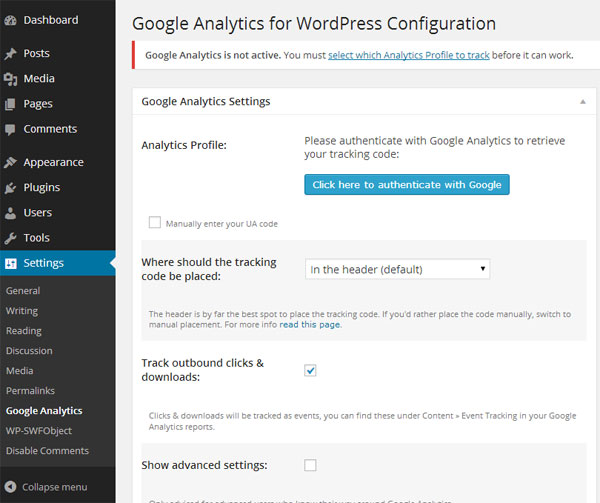
Task: Select Comments in the sidebar
Action: 50,129
